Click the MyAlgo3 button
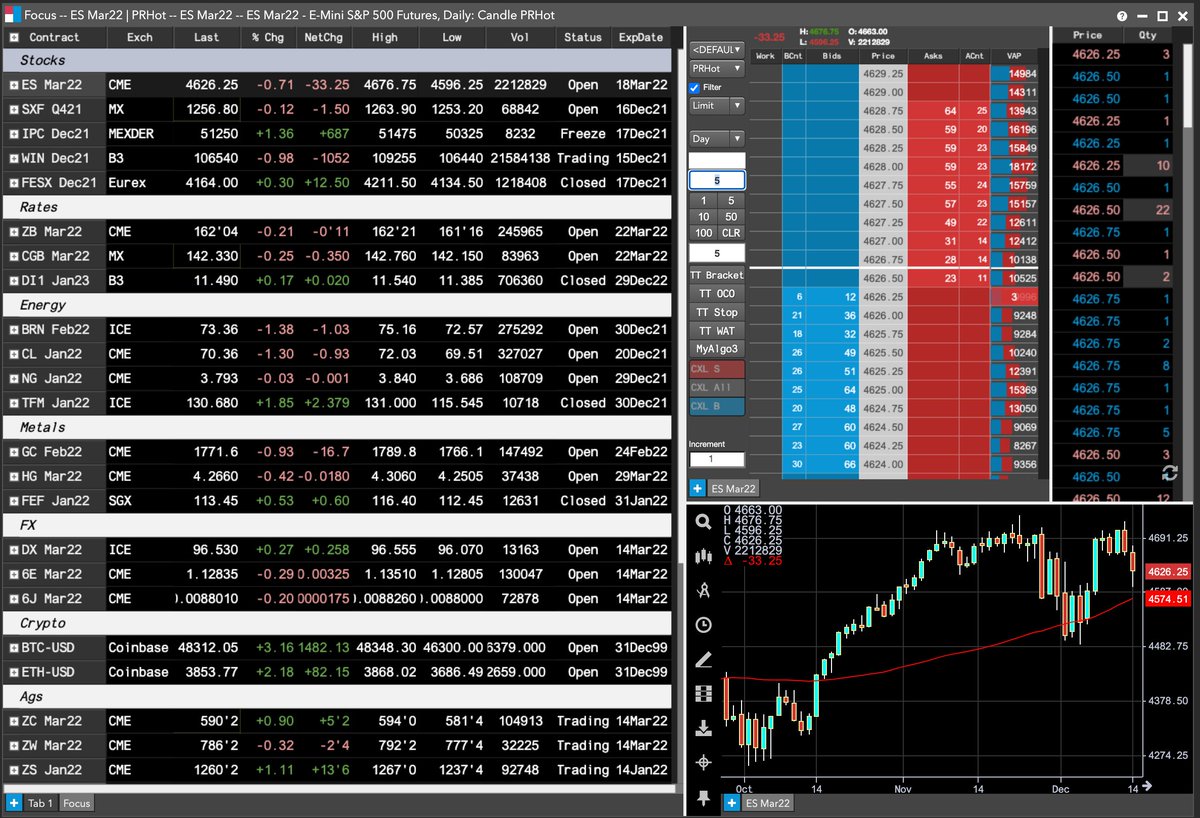Viewport: 1200px width, 818px height. [x=717, y=349]
